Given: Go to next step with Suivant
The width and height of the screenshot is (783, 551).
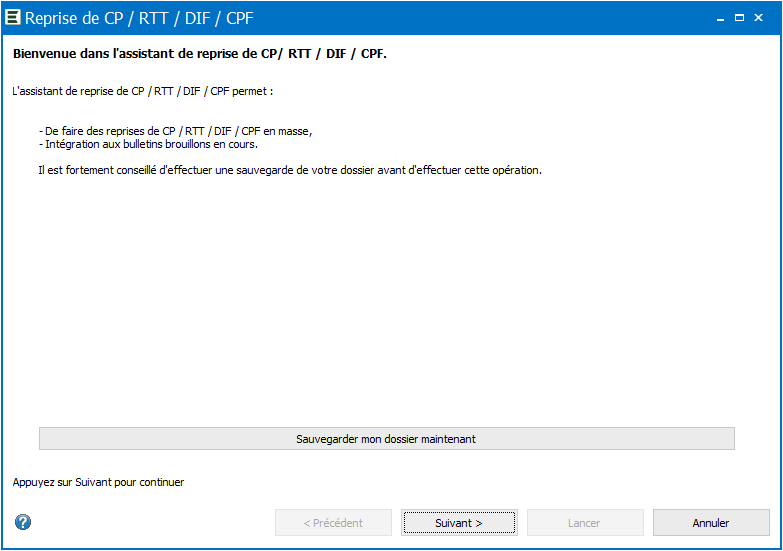Looking at the screenshot, I should point(459,523).
